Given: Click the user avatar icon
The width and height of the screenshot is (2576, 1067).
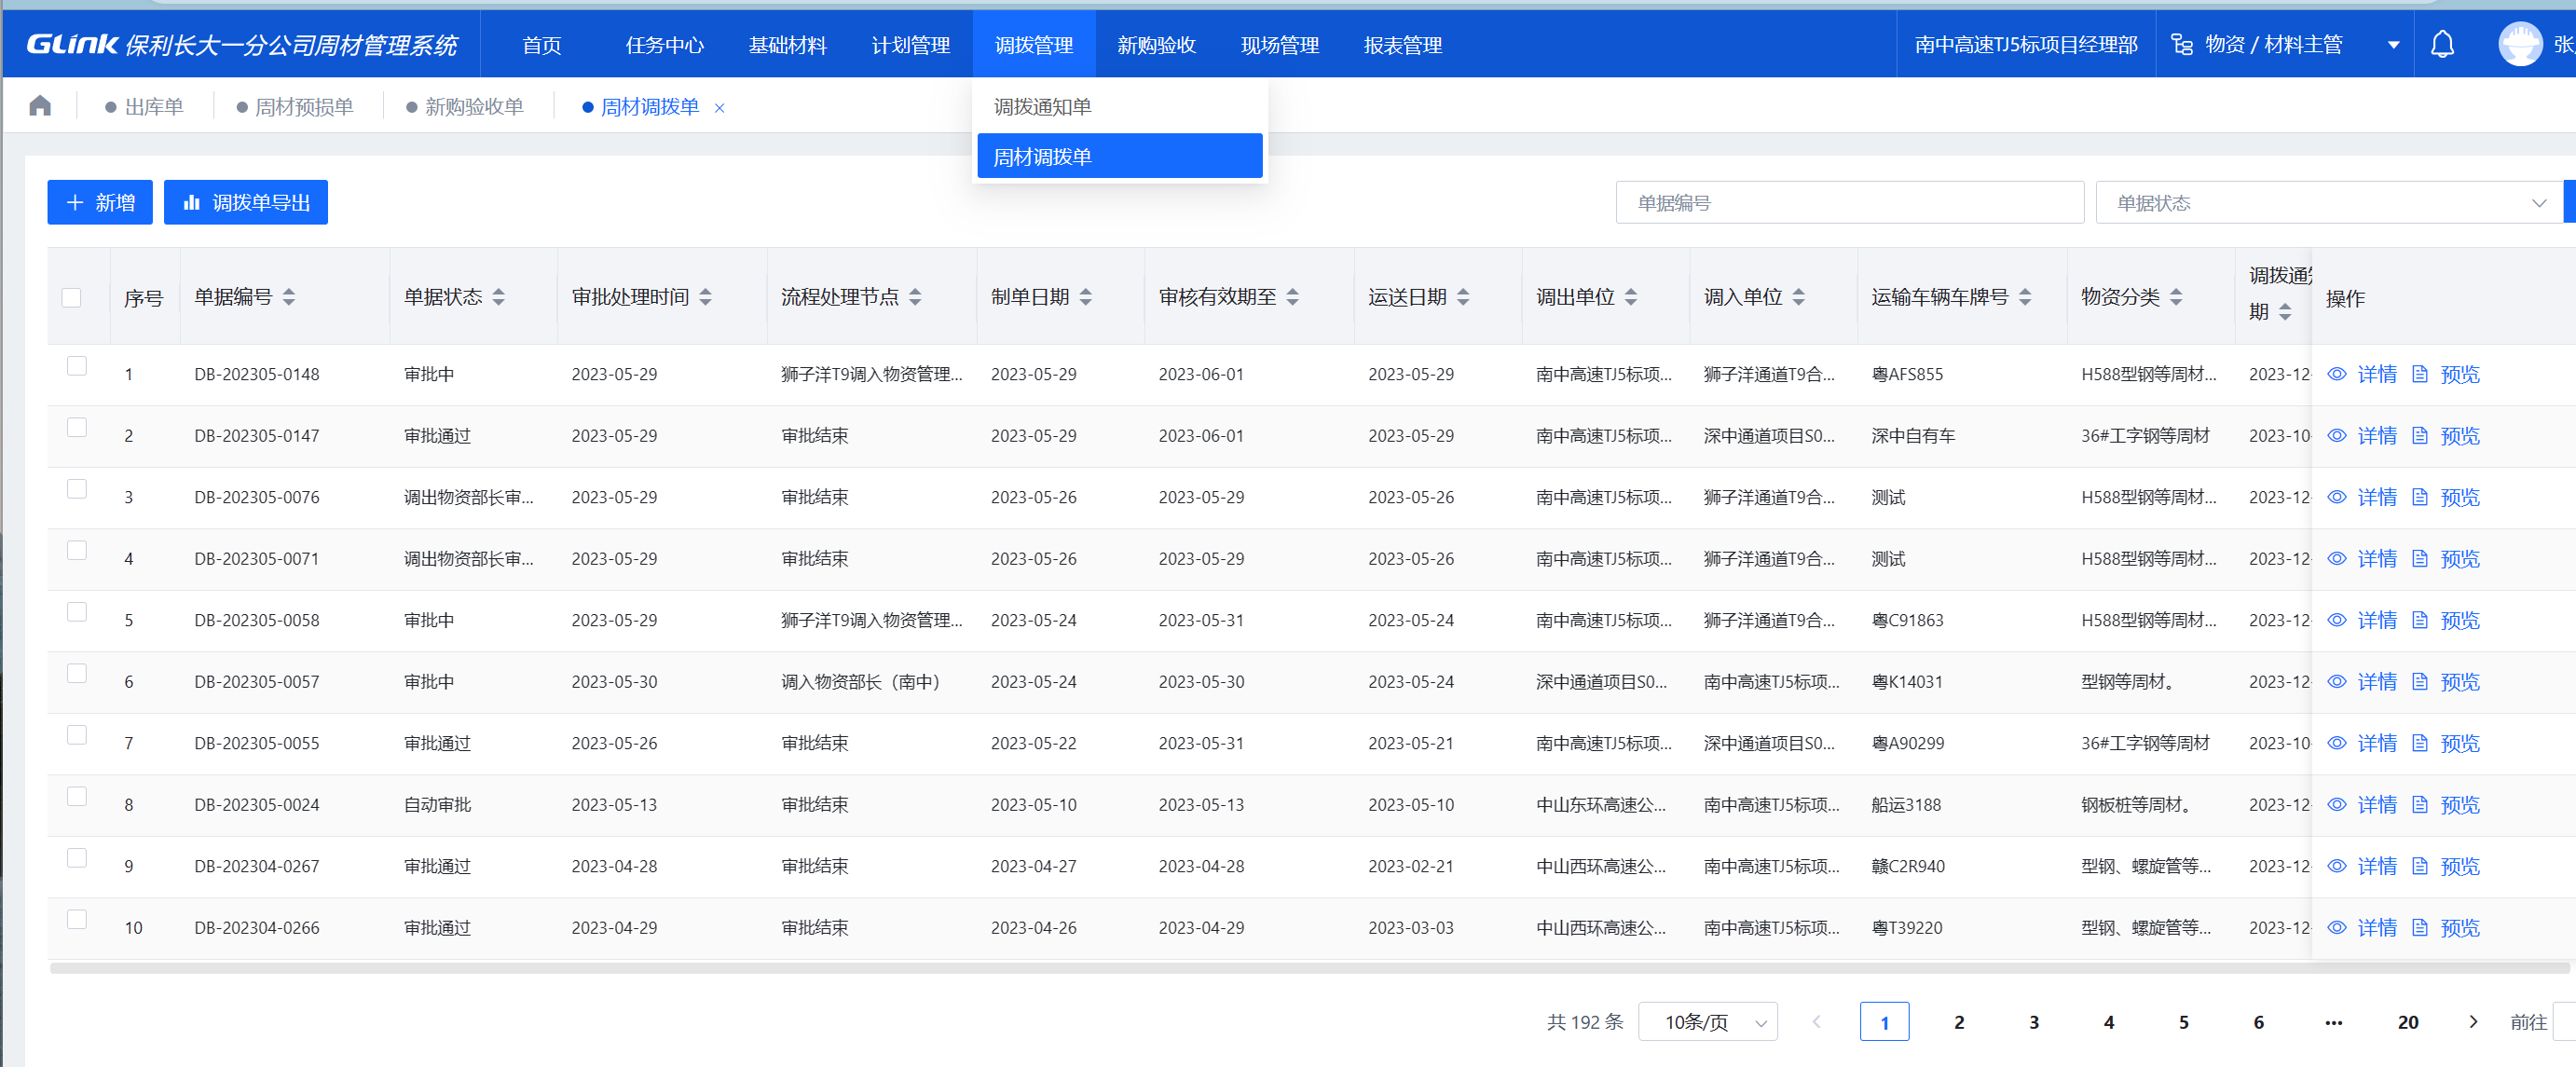Looking at the screenshot, I should [2519, 44].
